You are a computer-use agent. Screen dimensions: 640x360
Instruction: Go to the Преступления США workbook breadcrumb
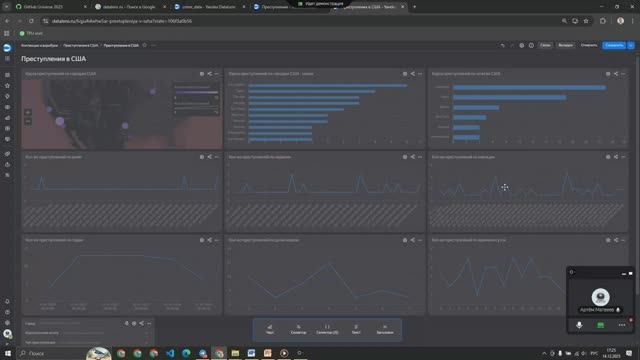pyautogui.click(x=81, y=45)
